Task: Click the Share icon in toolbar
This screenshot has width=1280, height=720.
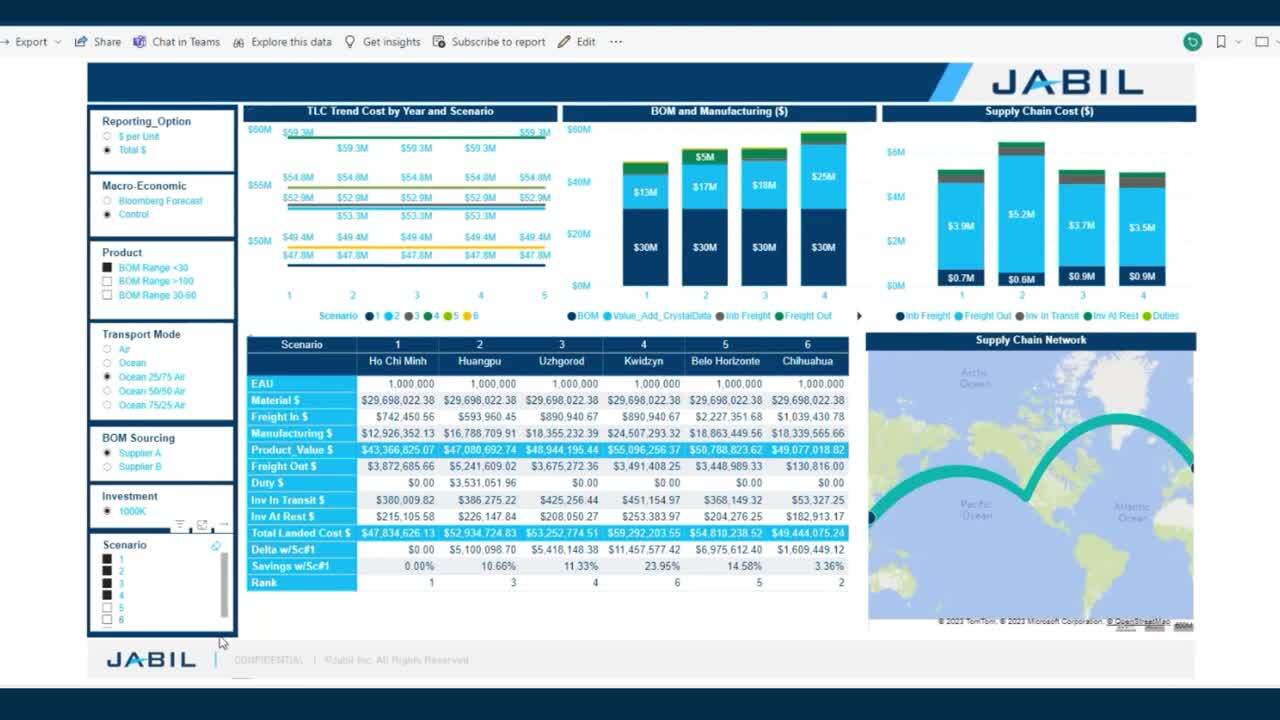Action: (81, 42)
